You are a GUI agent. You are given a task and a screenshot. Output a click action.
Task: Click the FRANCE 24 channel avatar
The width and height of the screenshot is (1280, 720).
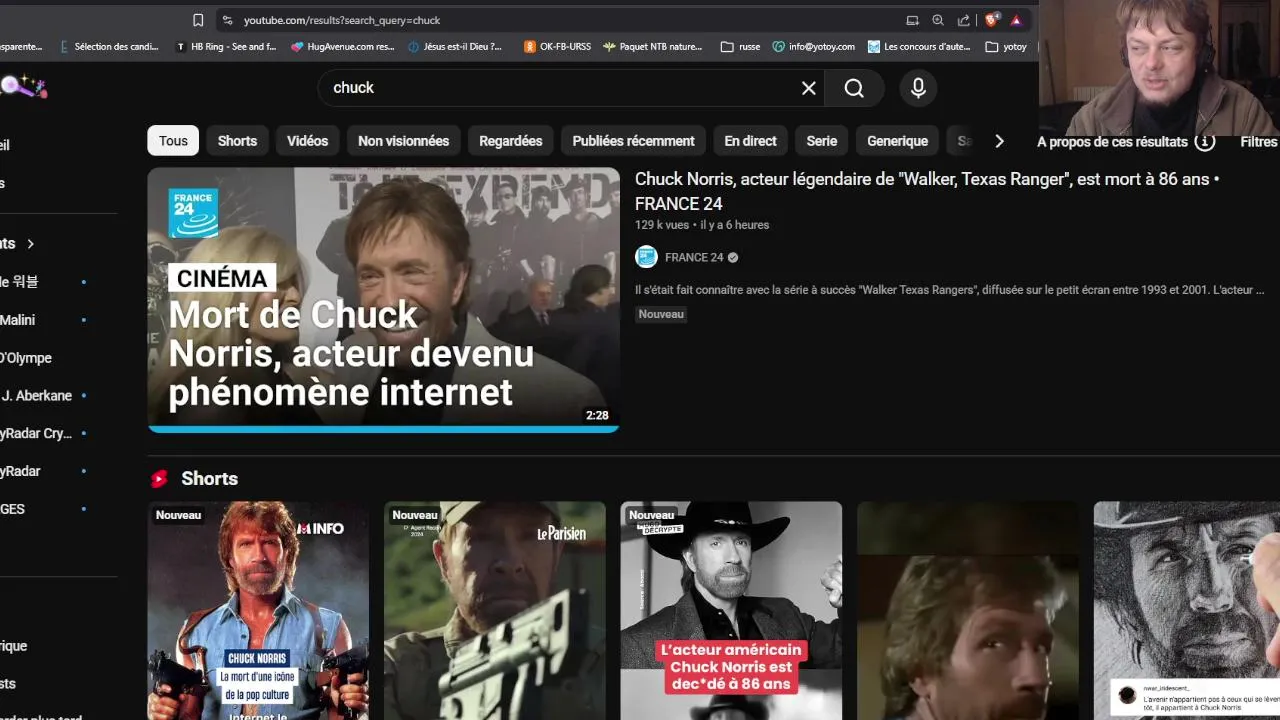pos(647,257)
